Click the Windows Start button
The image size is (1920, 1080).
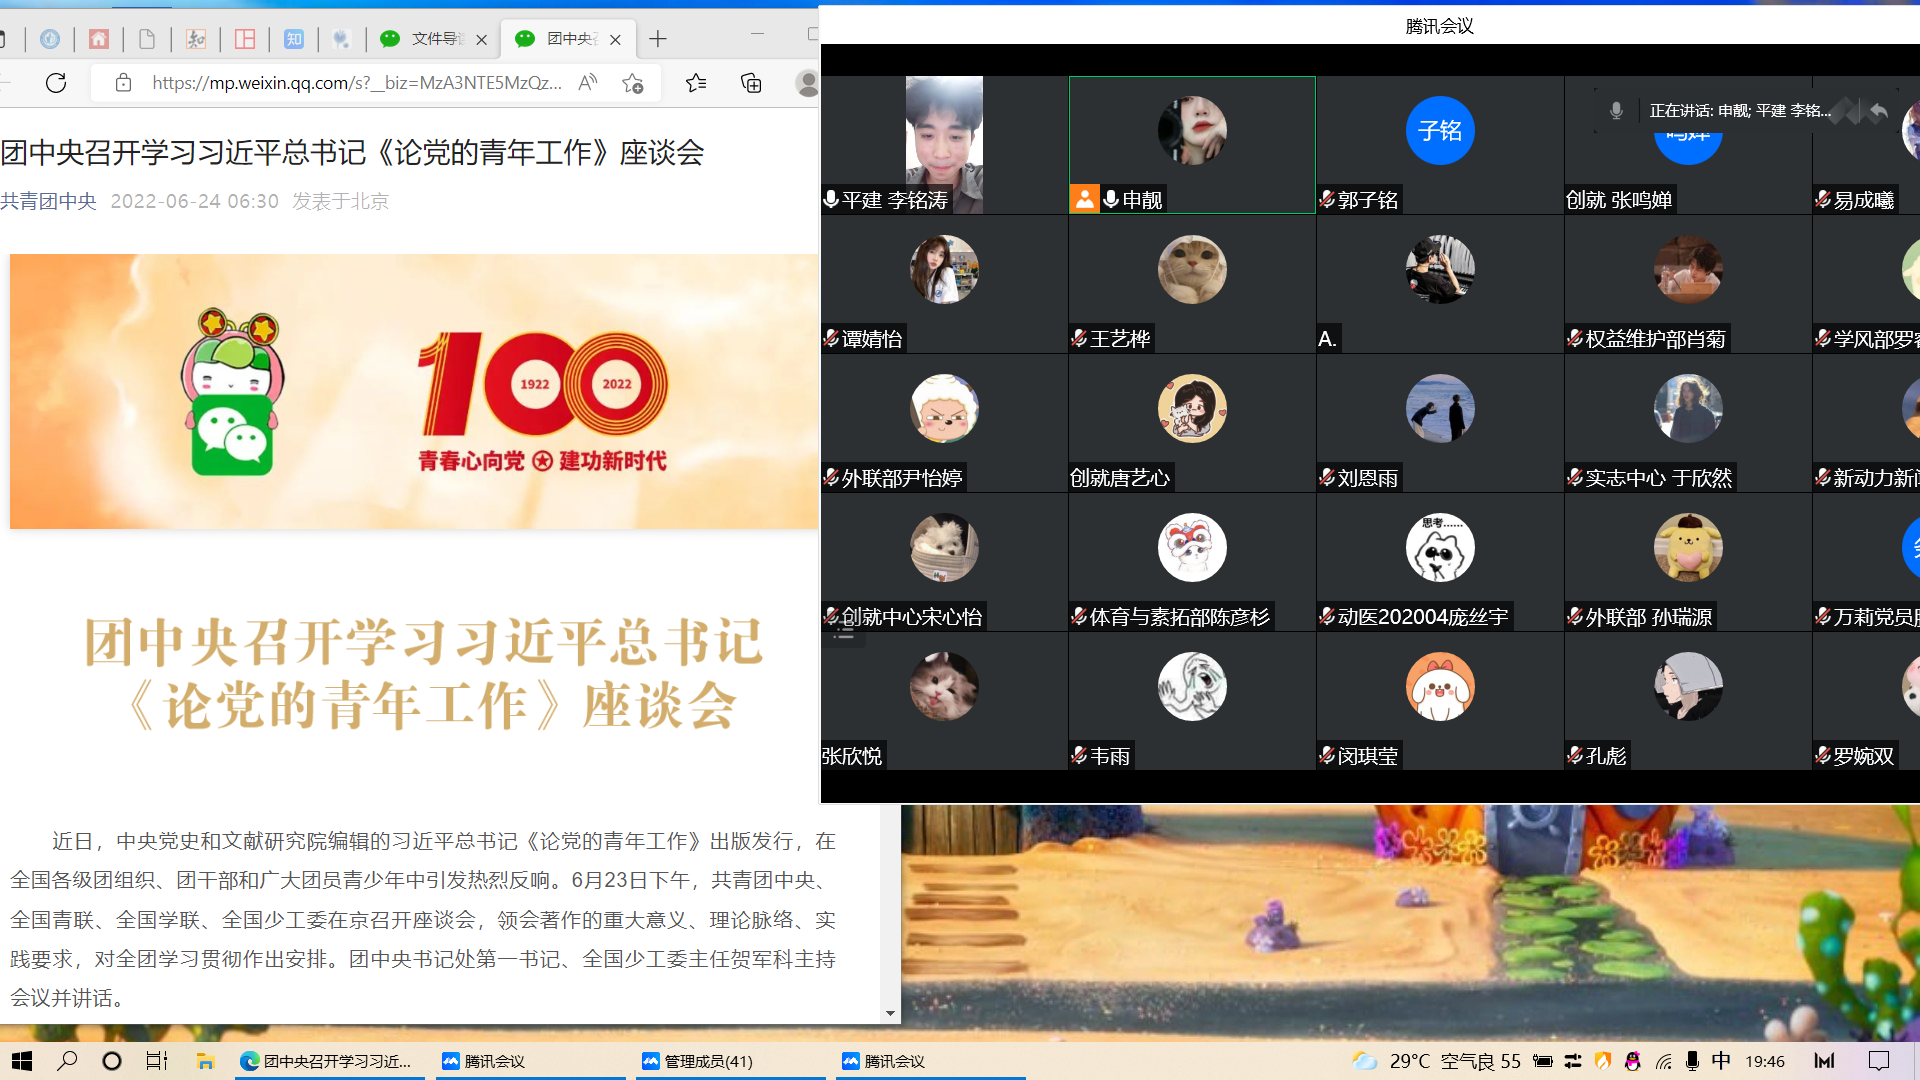(x=22, y=1061)
